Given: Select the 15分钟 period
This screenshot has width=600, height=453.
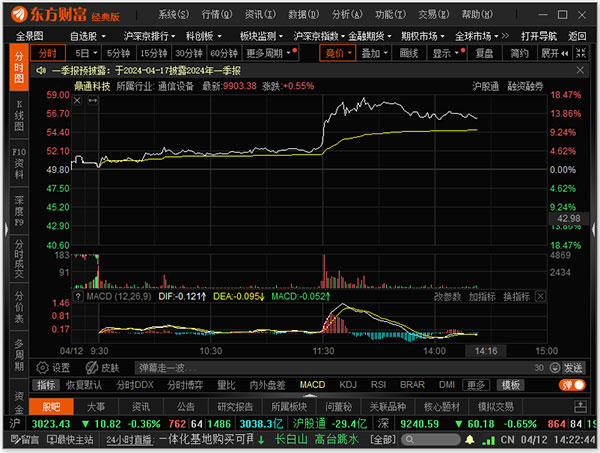Looking at the screenshot, I should [x=153, y=53].
